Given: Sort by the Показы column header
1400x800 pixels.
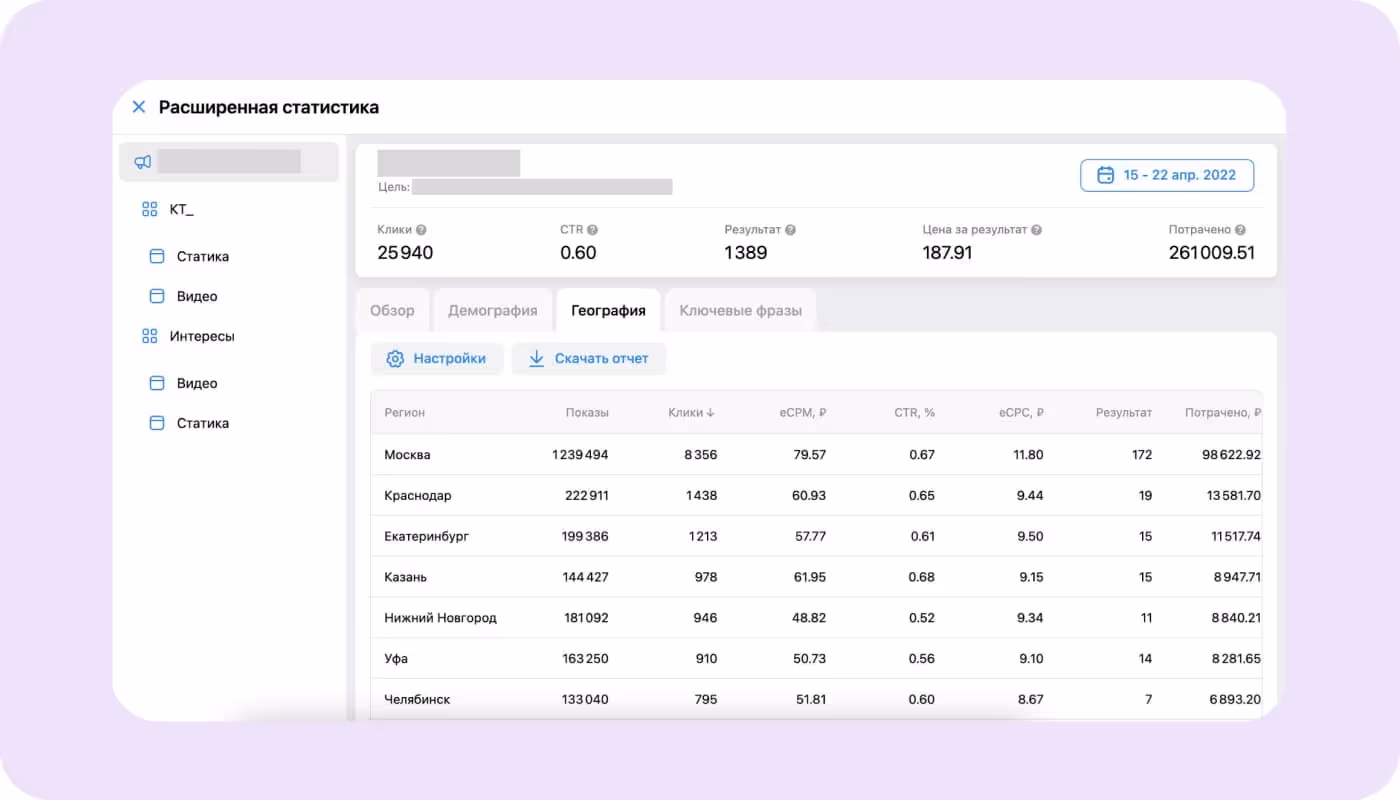Looking at the screenshot, I should coord(587,413).
